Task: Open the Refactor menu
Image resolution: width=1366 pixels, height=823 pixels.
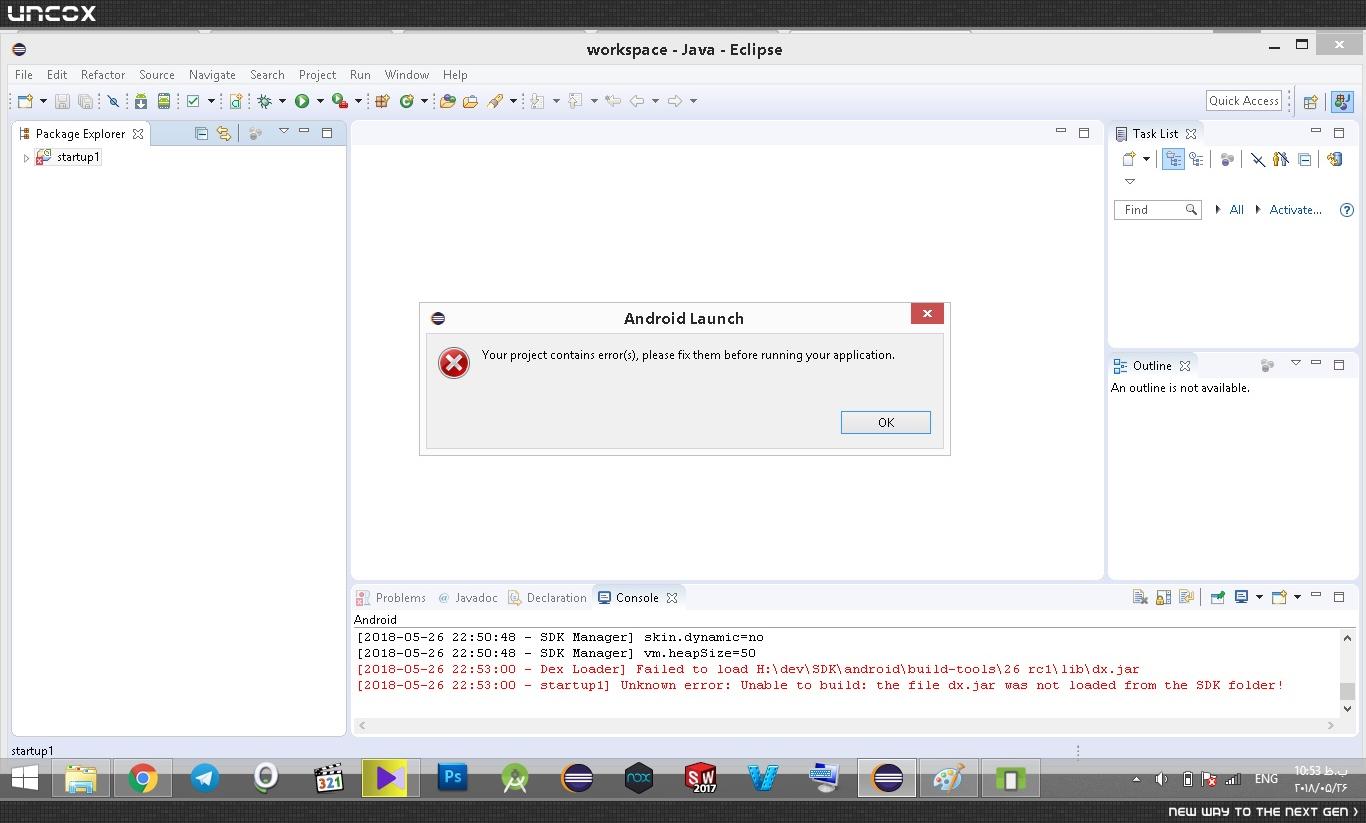Action: click(x=103, y=75)
